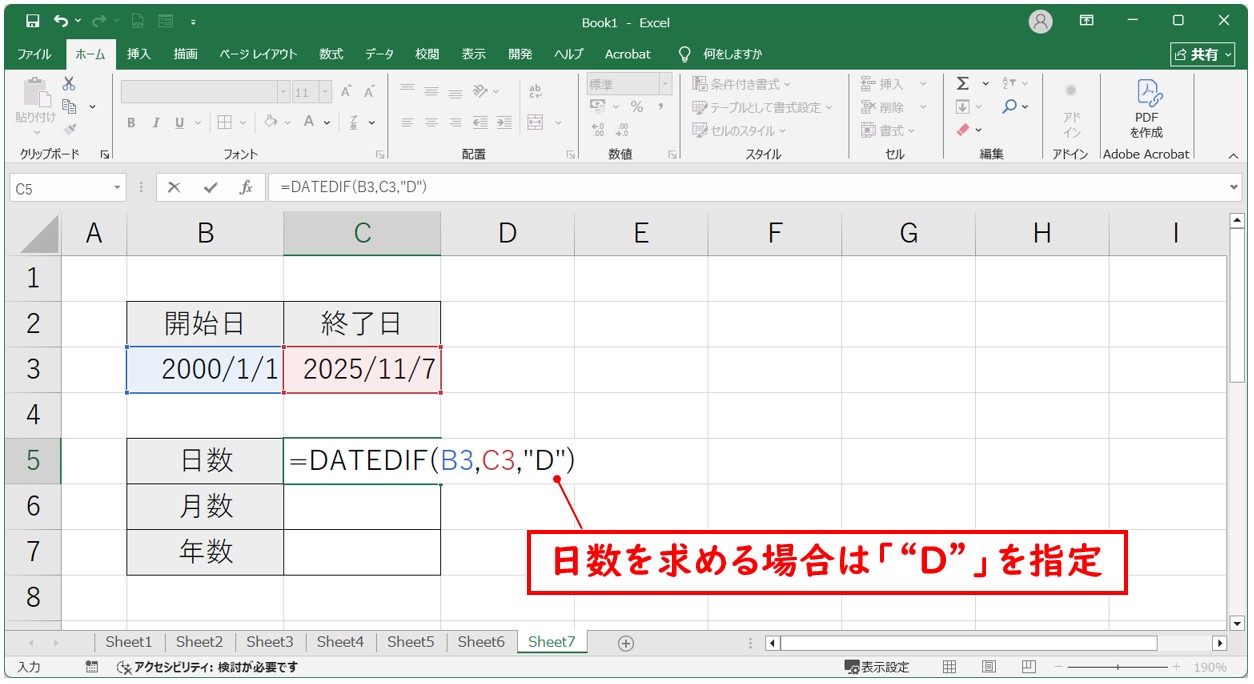The image size is (1254, 684).
Task: Toggle bold formatting with the B icon
Action: click(x=131, y=123)
